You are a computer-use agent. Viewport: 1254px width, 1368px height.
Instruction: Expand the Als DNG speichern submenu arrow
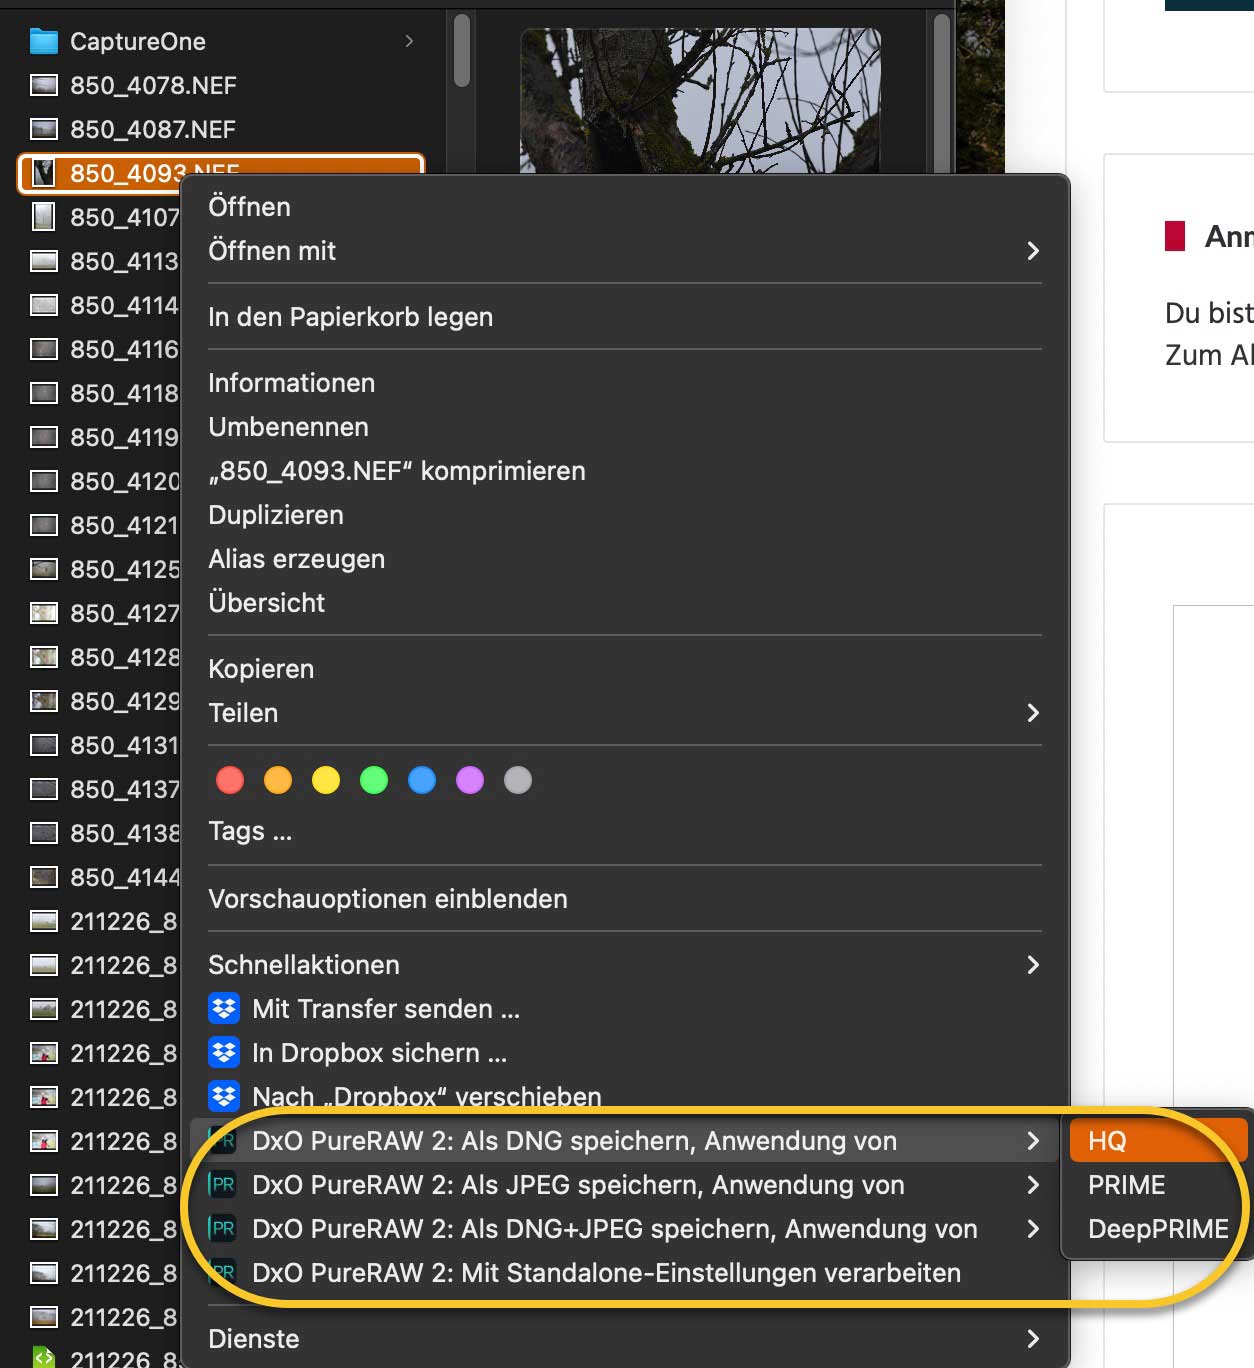tap(1033, 1141)
